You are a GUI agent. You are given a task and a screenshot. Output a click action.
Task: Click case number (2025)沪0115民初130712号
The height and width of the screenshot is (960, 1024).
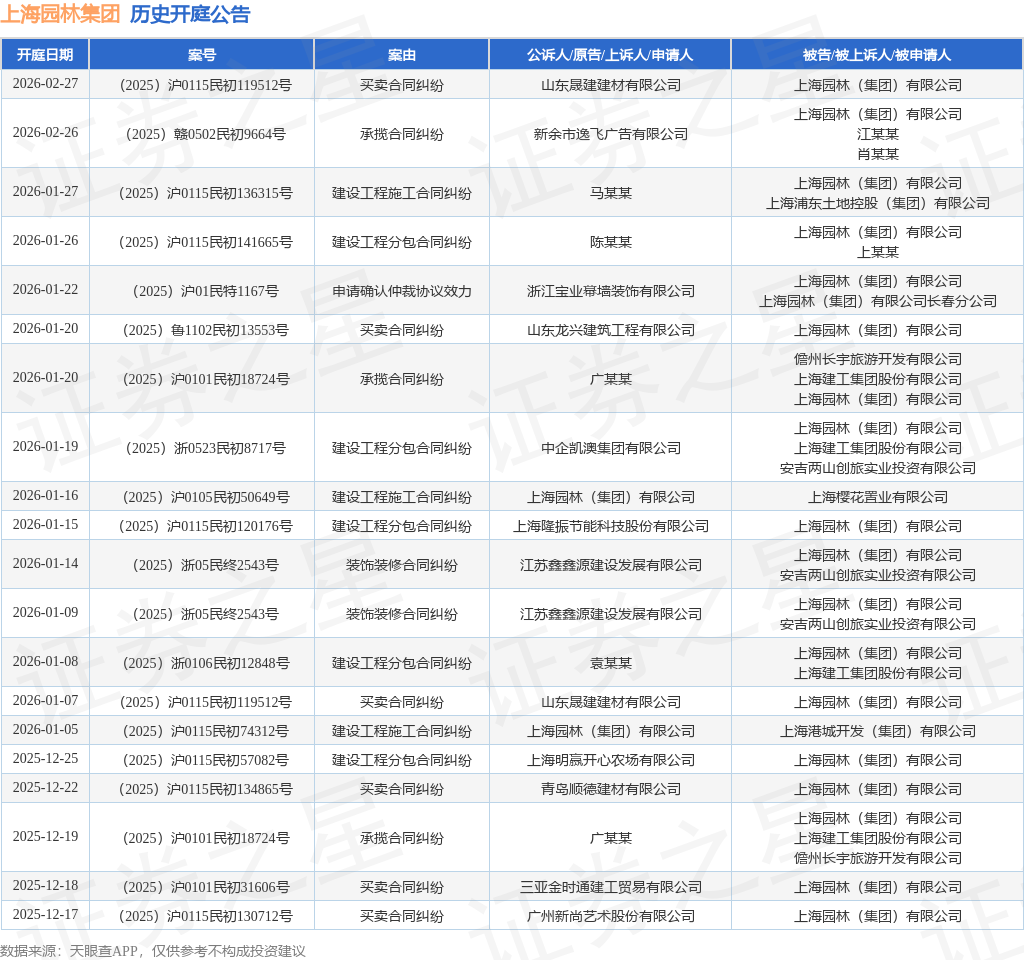point(206,916)
